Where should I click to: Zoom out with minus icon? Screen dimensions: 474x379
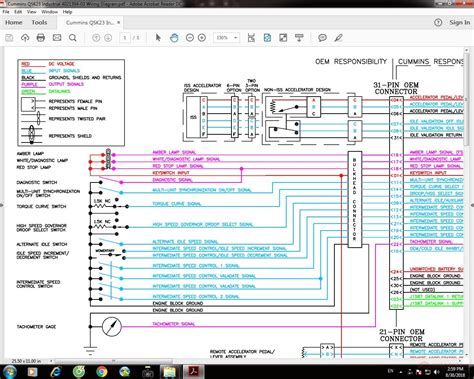[x=190, y=38]
